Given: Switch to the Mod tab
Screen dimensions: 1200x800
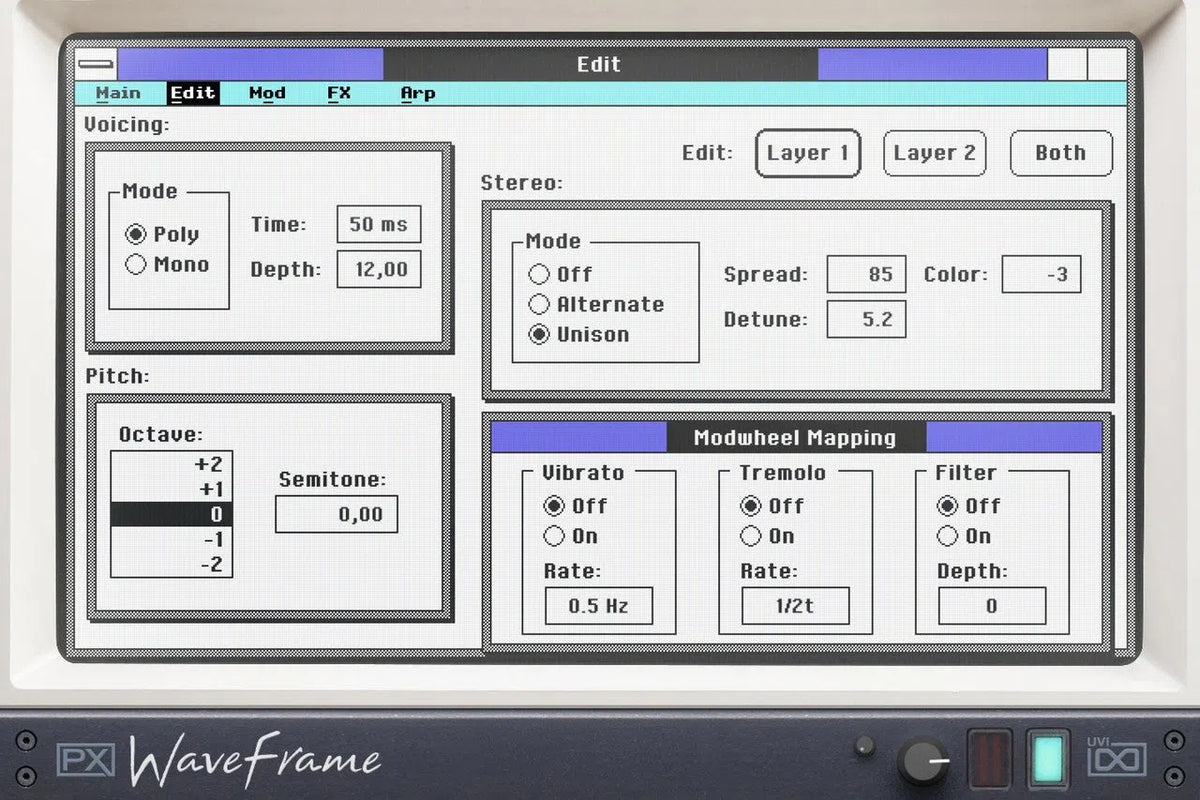Looking at the screenshot, I should 266,93.
